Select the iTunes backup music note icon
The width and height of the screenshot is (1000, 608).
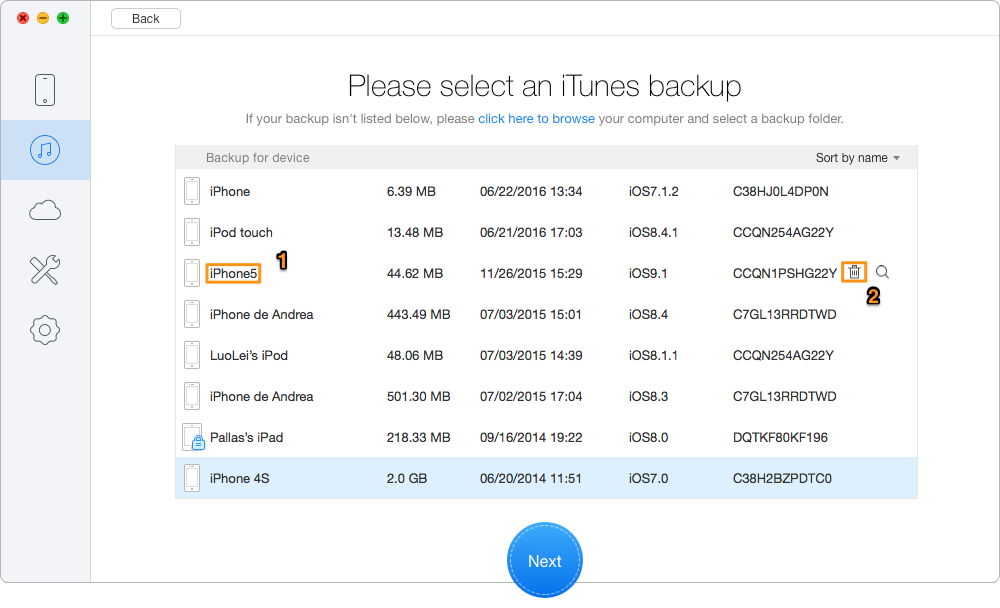(x=45, y=150)
